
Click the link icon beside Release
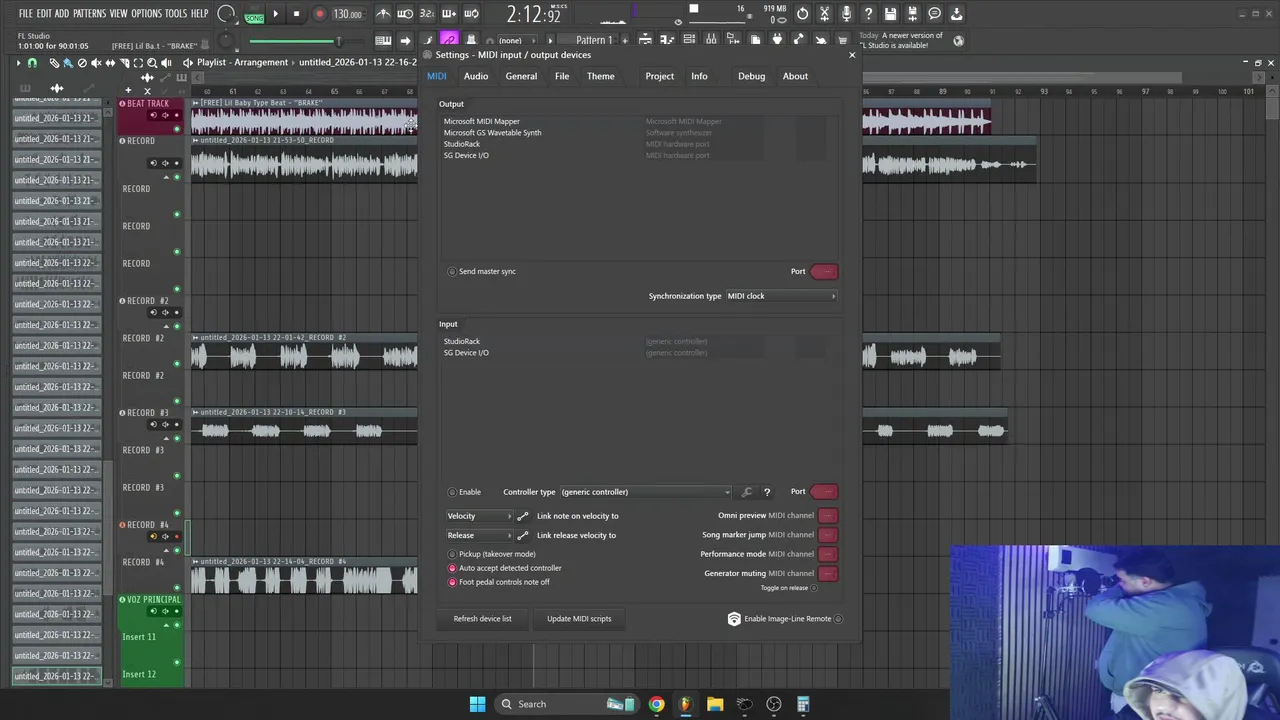coord(522,535)
